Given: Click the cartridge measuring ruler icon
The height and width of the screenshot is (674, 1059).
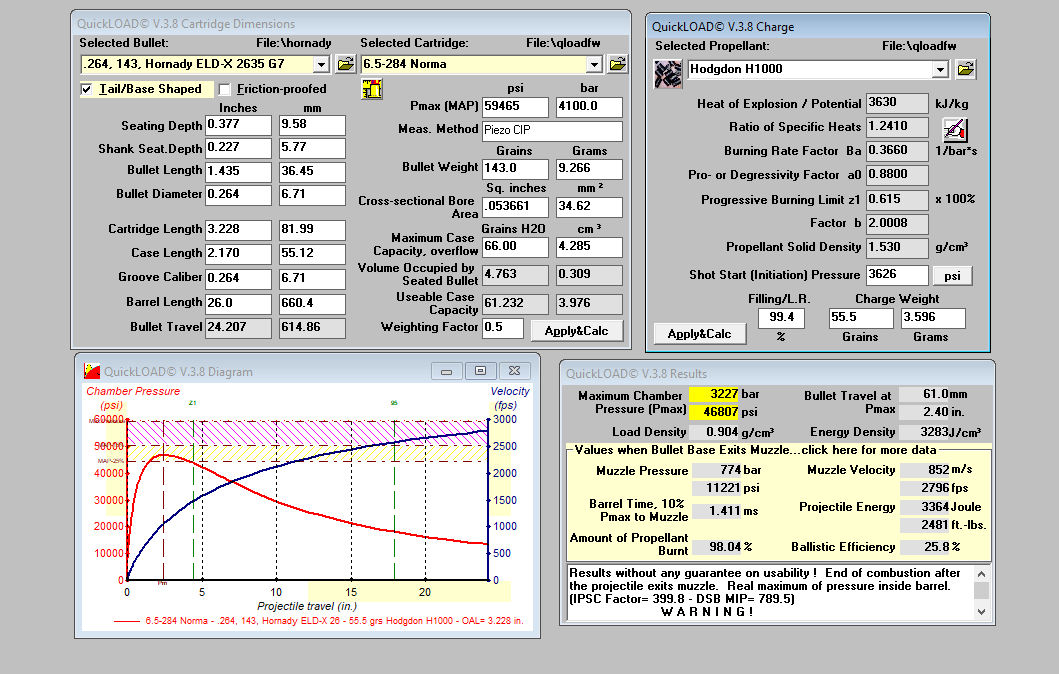Looking at the screenshot, I should tap(372, 89).
